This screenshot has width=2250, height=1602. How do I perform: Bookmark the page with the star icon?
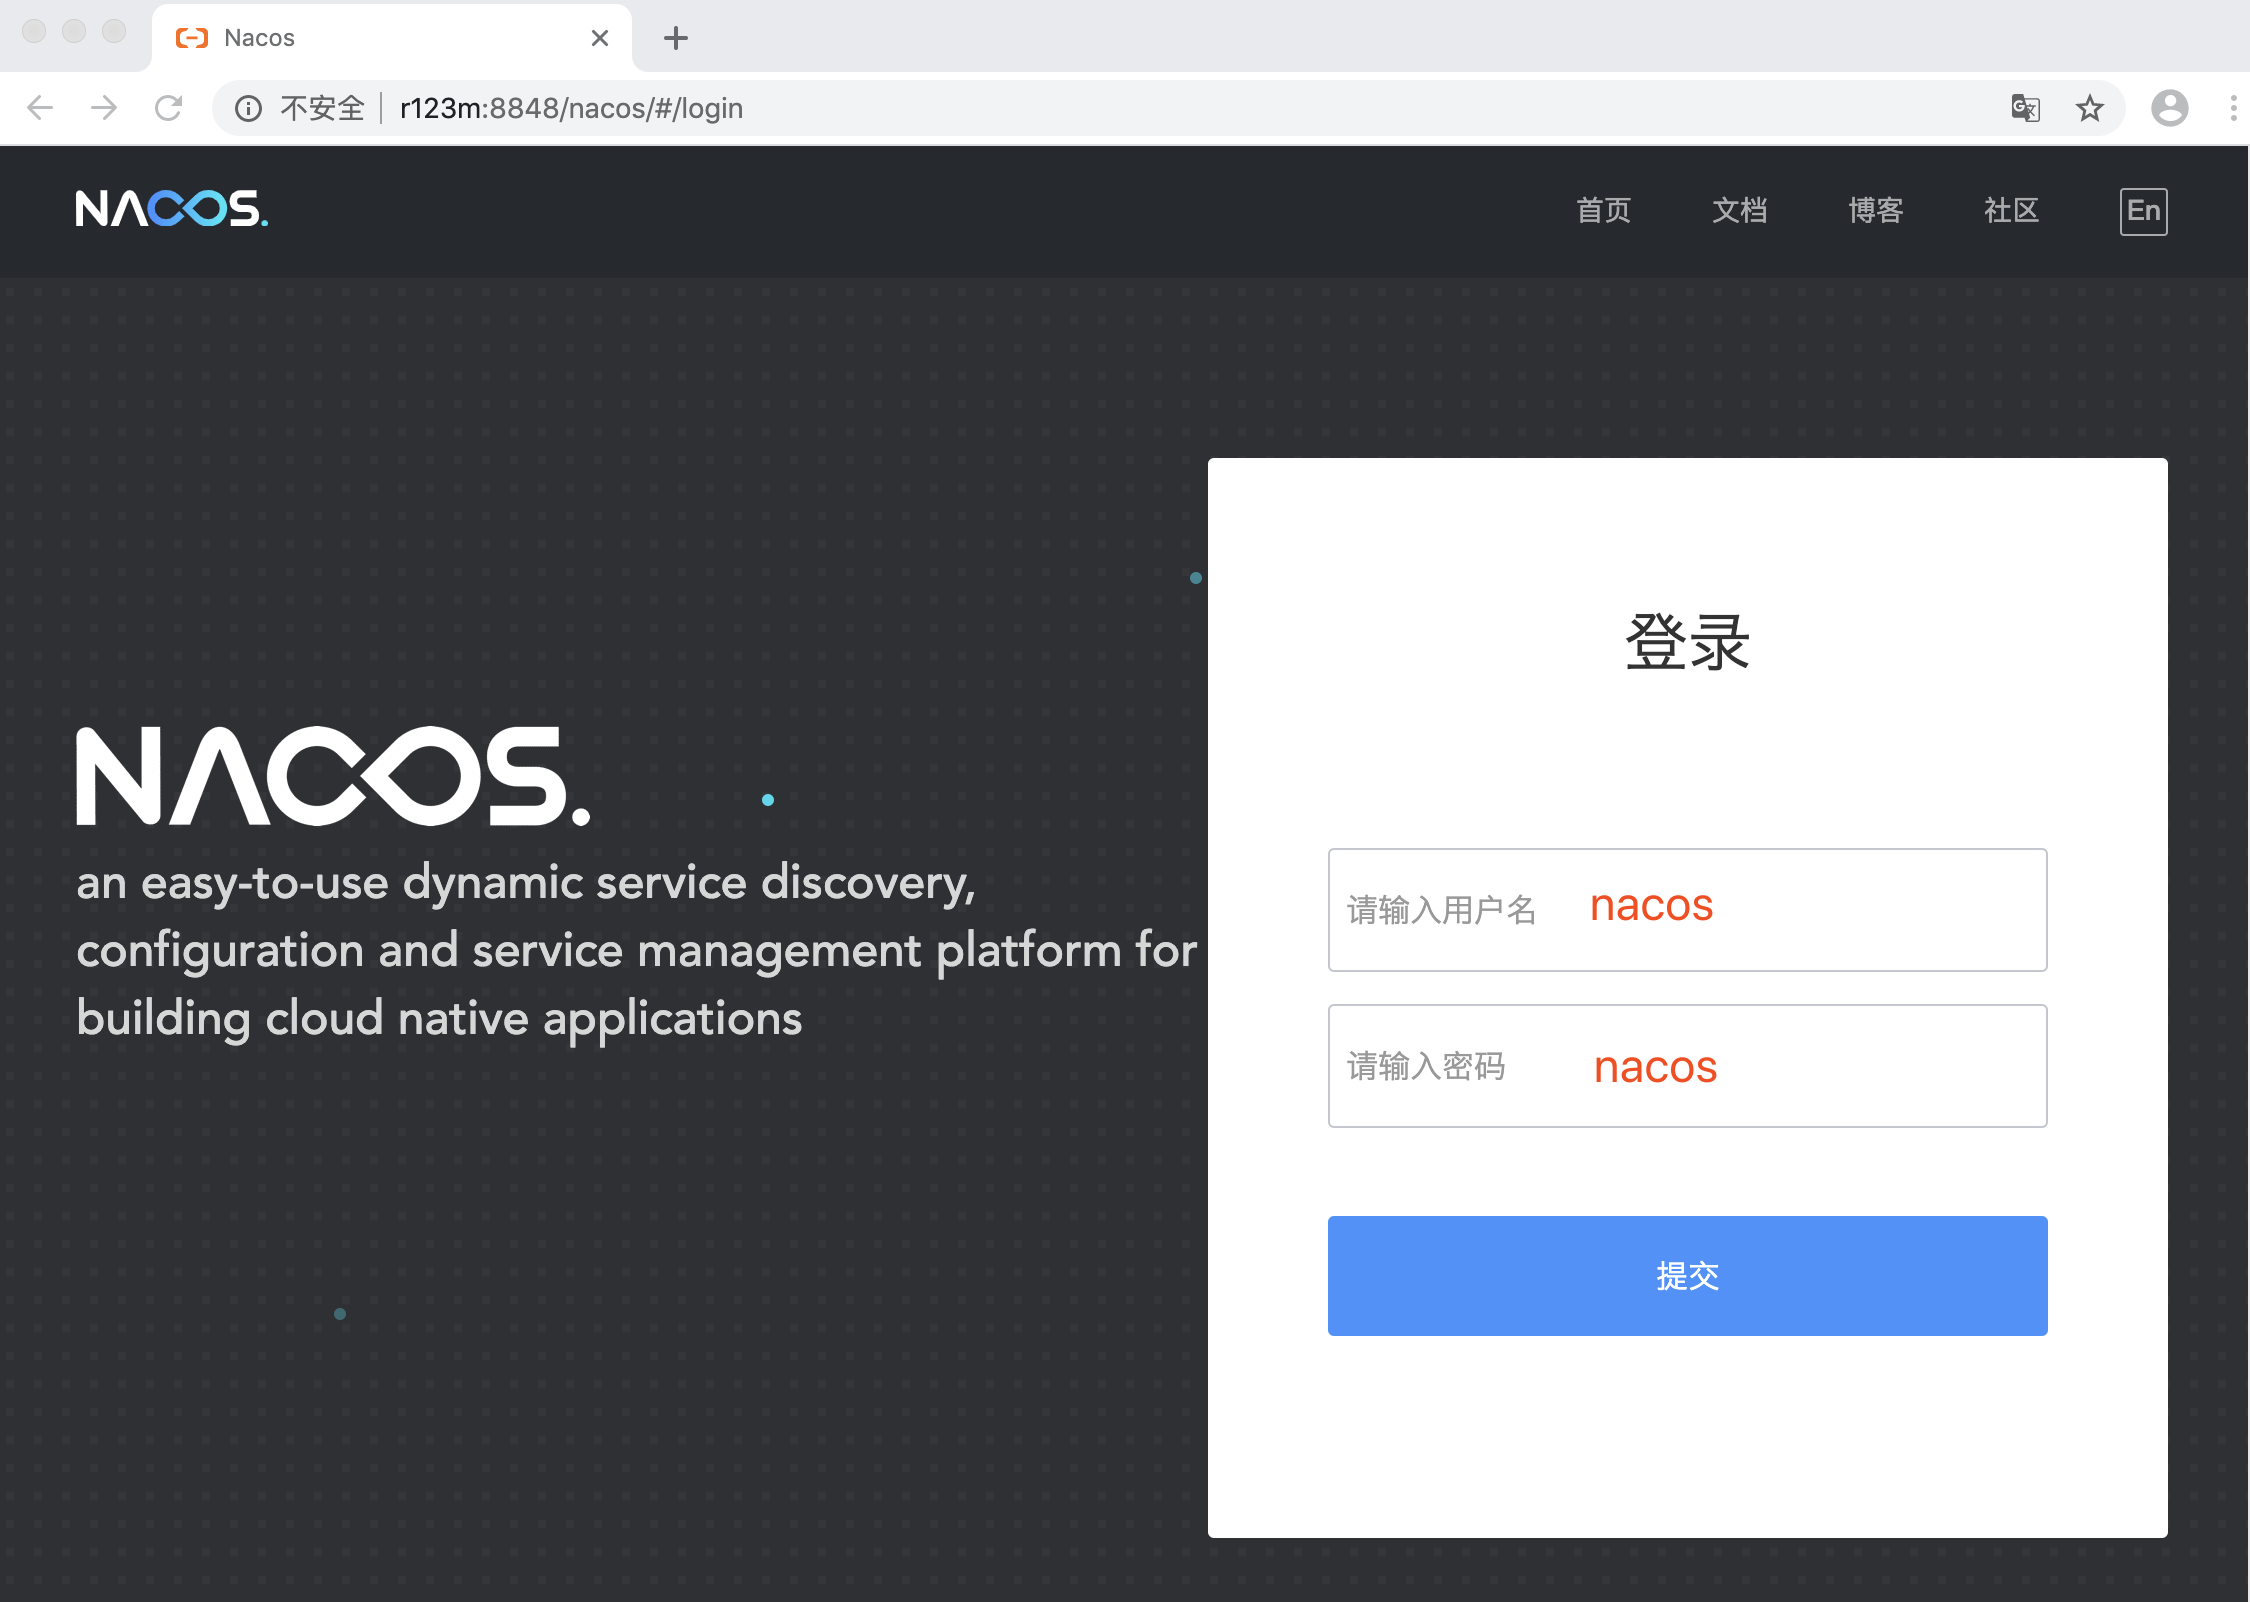[x=2090, y=107]
